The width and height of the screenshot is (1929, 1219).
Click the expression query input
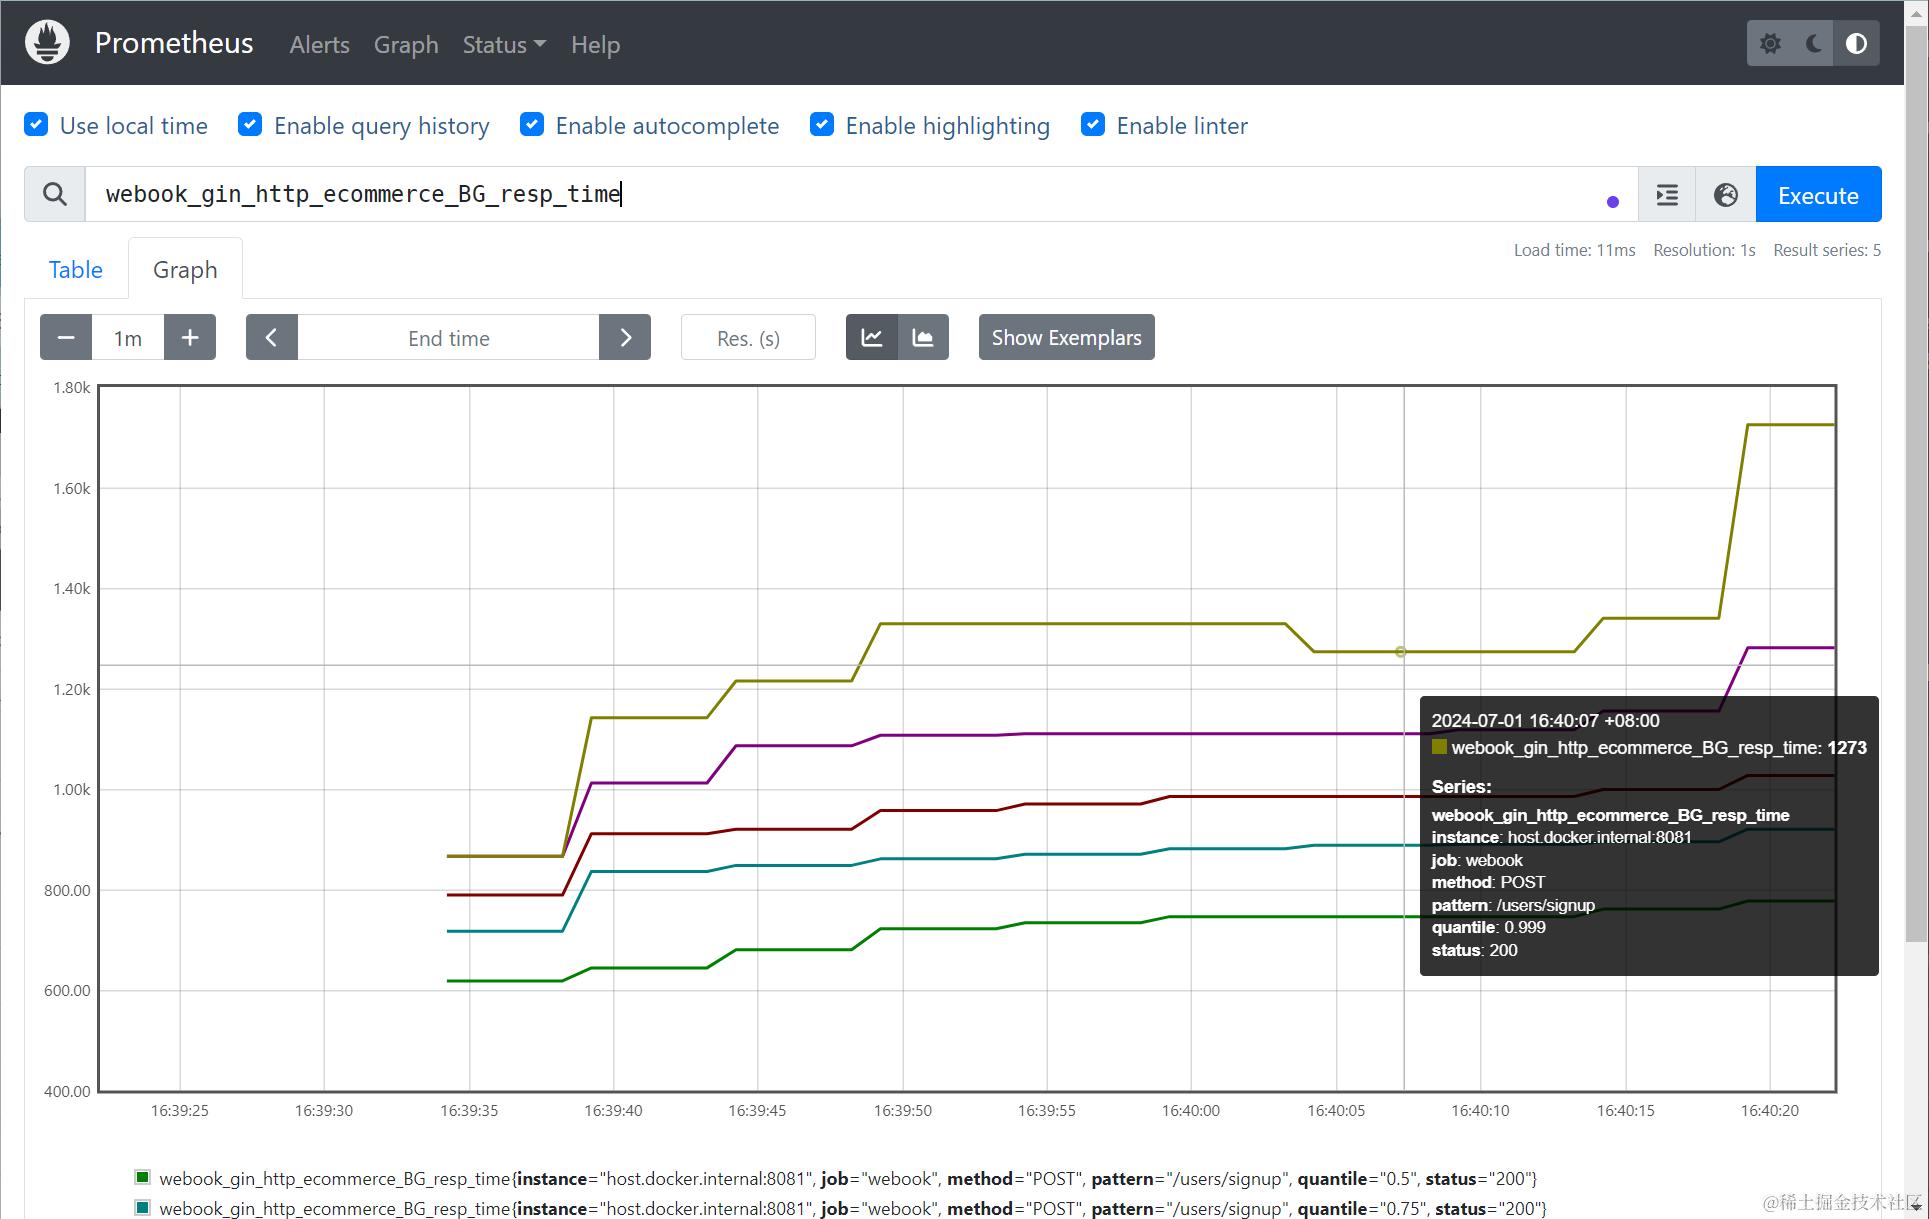coord(860,194)
